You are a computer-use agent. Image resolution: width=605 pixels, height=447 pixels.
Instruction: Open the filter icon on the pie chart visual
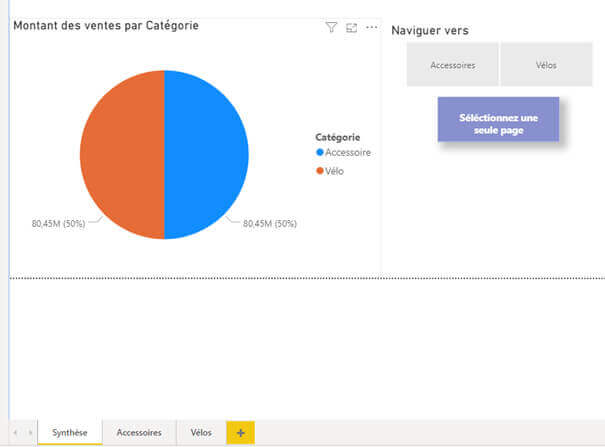(331, 27)
